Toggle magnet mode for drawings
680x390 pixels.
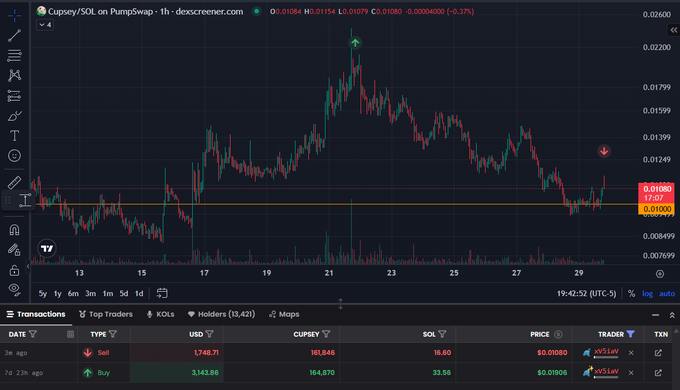pos(14,229)
